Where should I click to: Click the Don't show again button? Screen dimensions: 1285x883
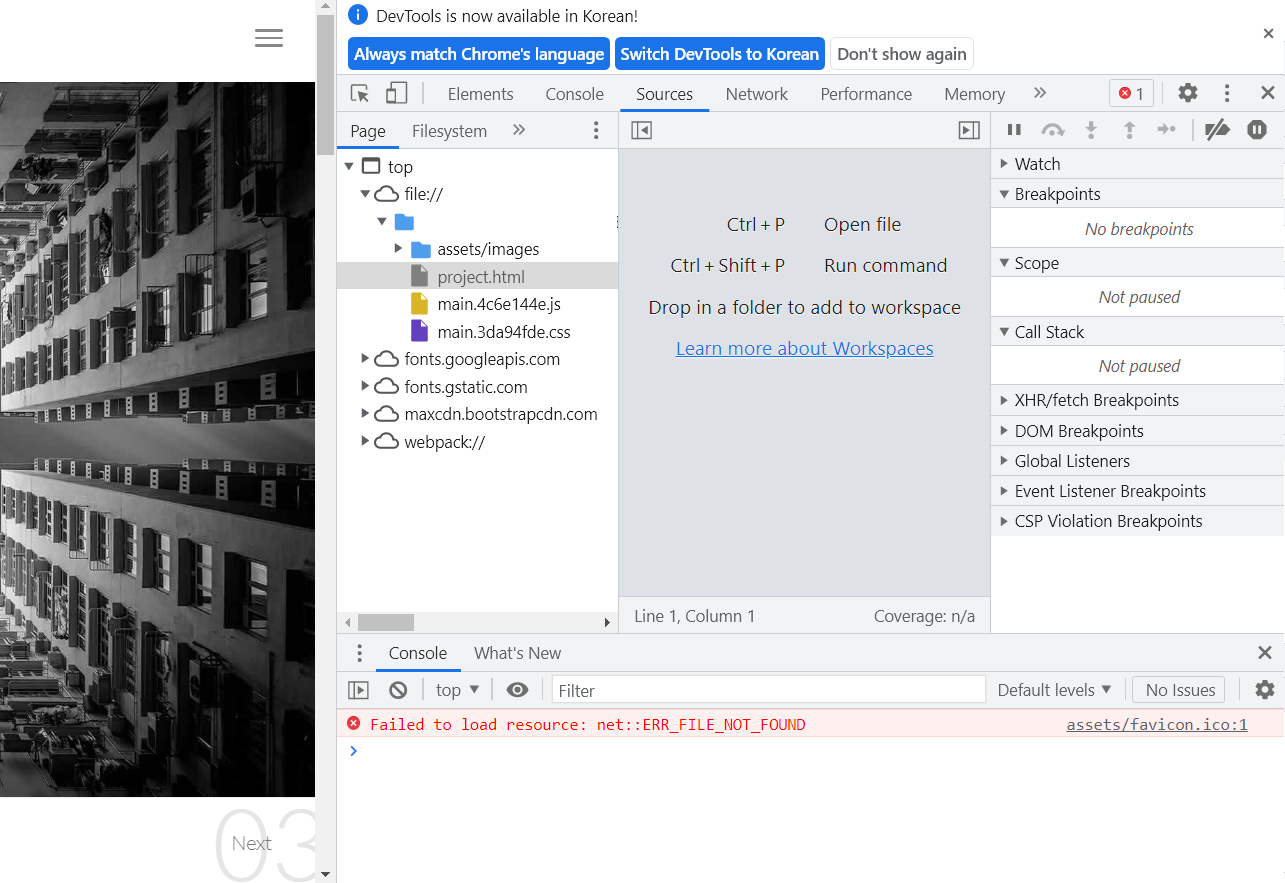click(902, 54)
